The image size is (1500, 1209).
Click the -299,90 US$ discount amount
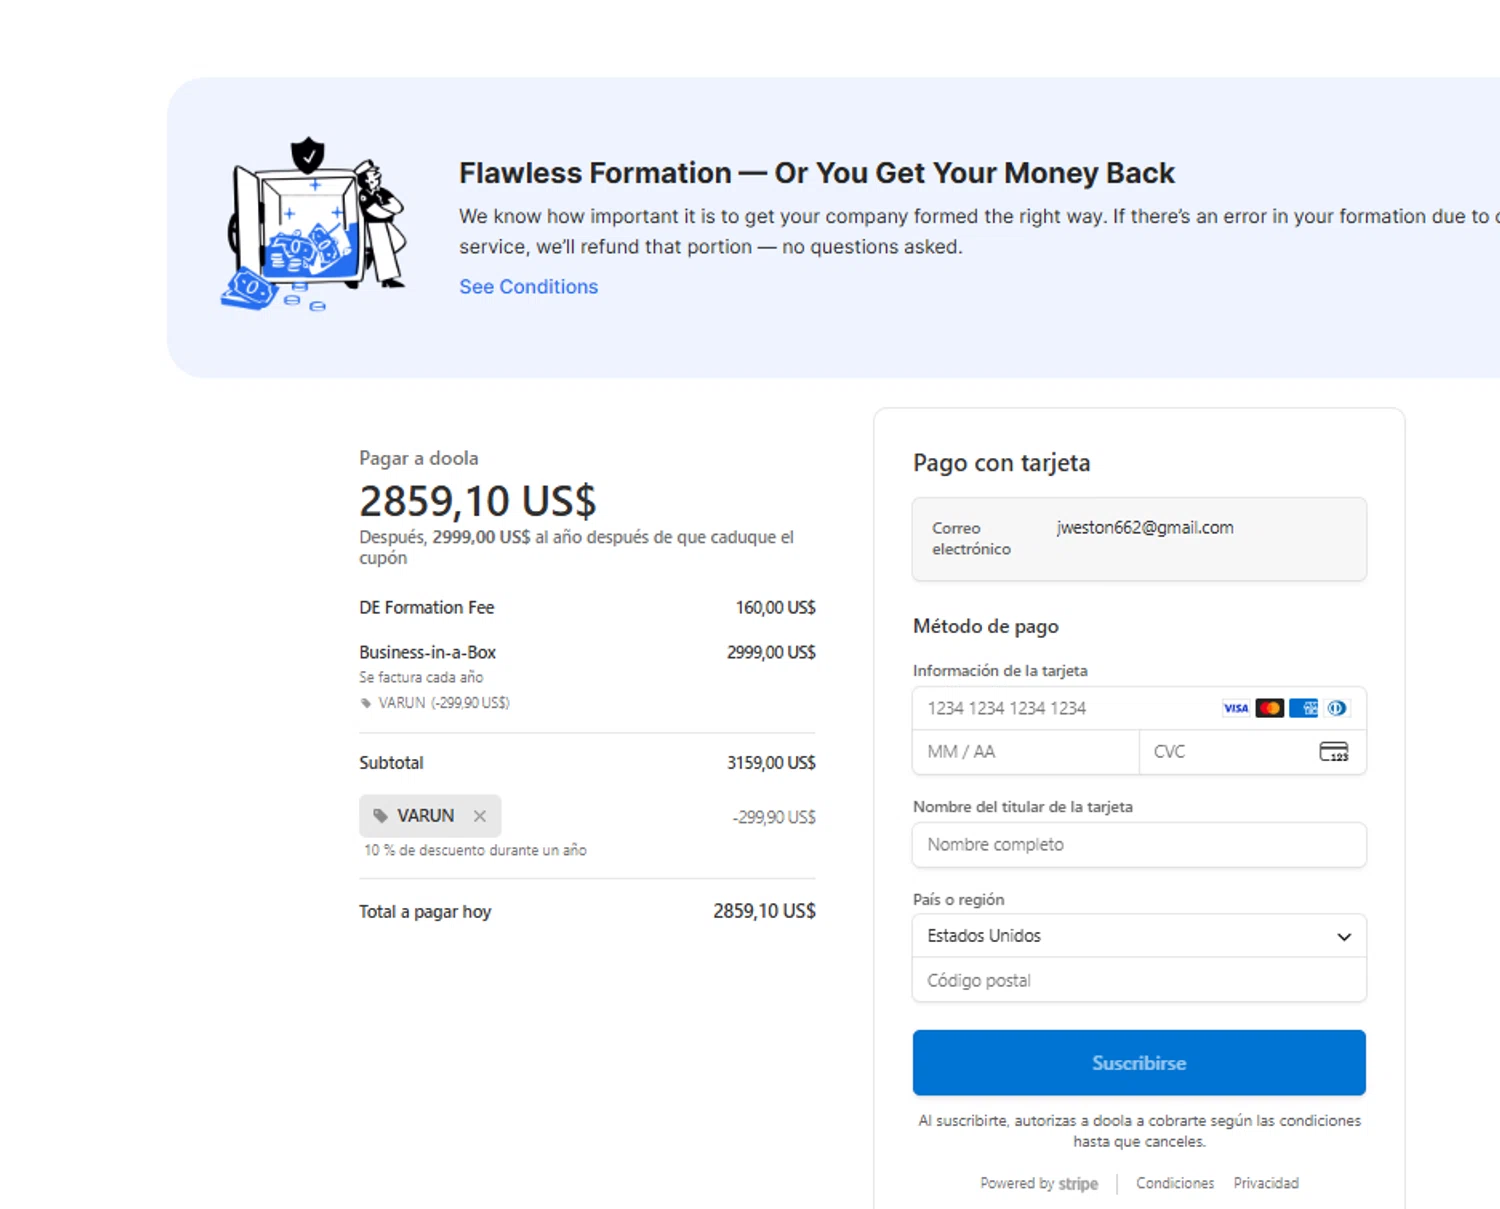tap(773, 817)
